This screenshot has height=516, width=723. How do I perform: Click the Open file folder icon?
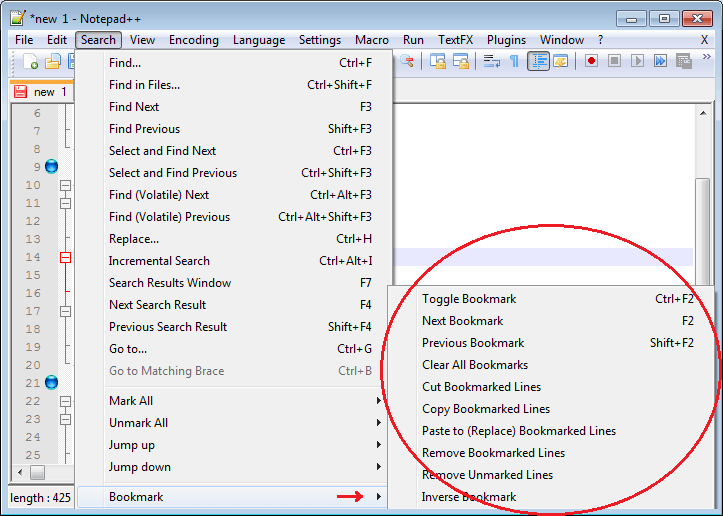[x=53, y=62]
